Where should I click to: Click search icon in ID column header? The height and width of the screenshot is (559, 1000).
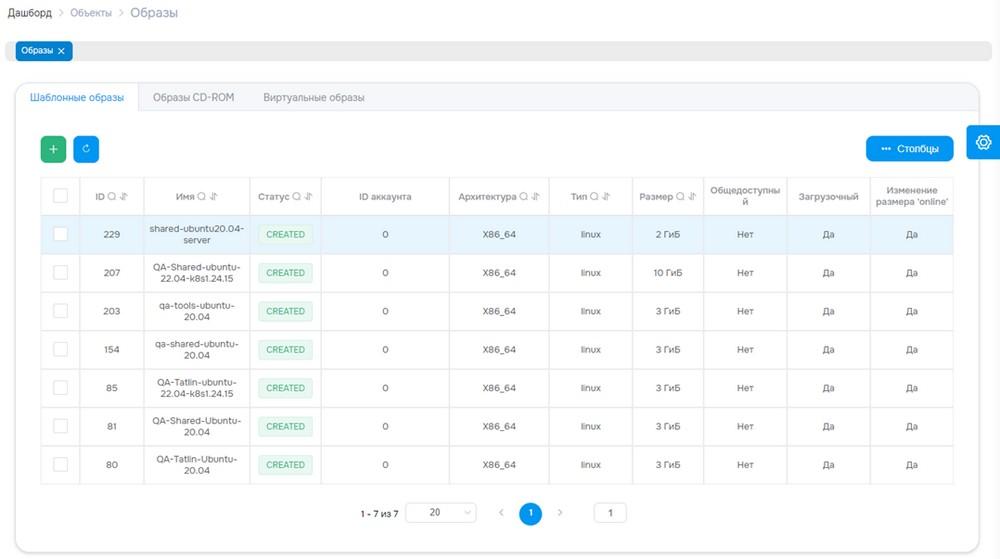click(x=112, y=196)
